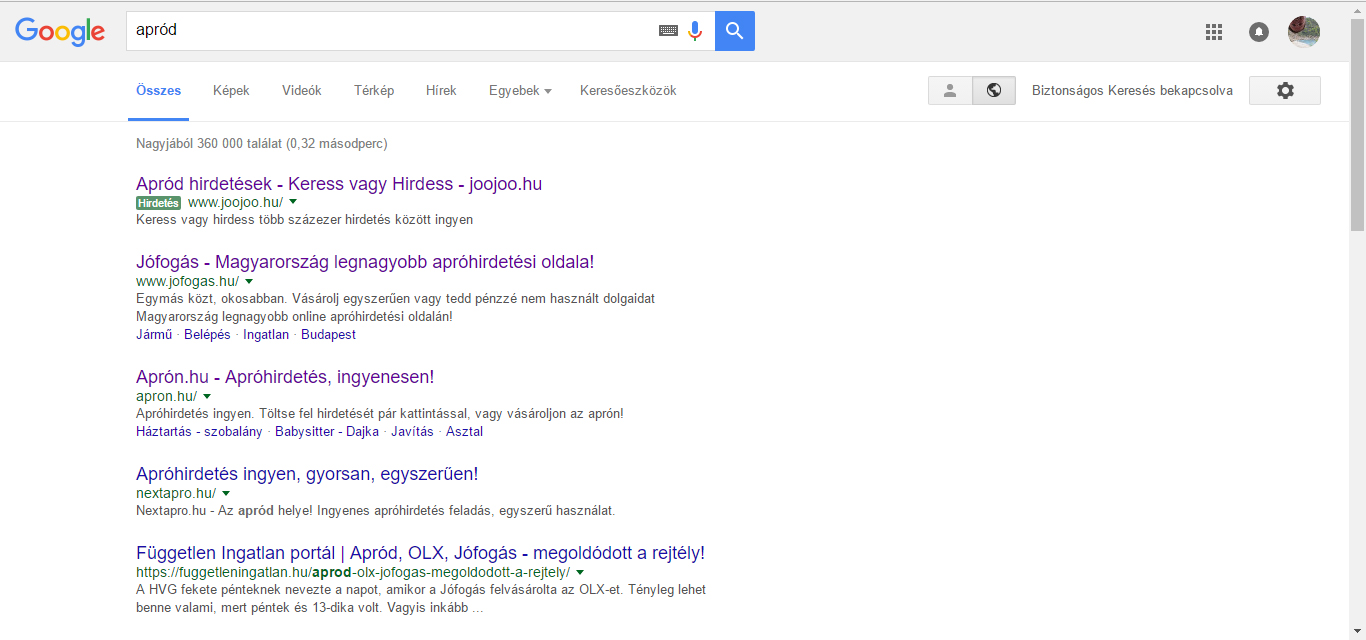Open Budapest sitelink under Jófogás
The width and height of the screenshot is (1366, 640).
click(x=328, y=335)
